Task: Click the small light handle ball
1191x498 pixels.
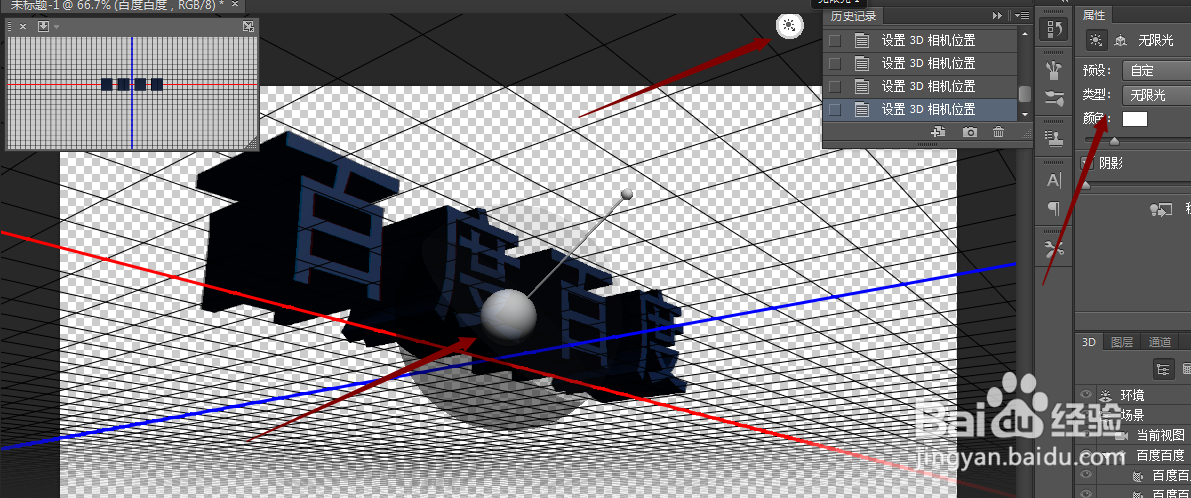Action: [627, 195]
